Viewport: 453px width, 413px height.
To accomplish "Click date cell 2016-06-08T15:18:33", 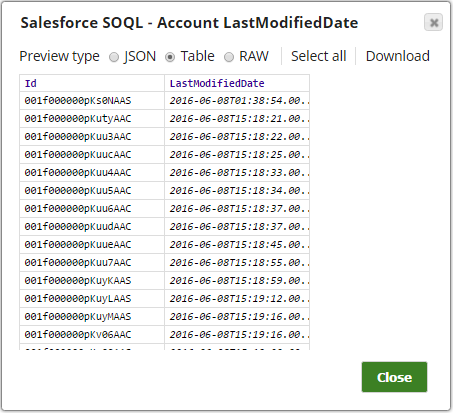I will click(x=237, y=173).
